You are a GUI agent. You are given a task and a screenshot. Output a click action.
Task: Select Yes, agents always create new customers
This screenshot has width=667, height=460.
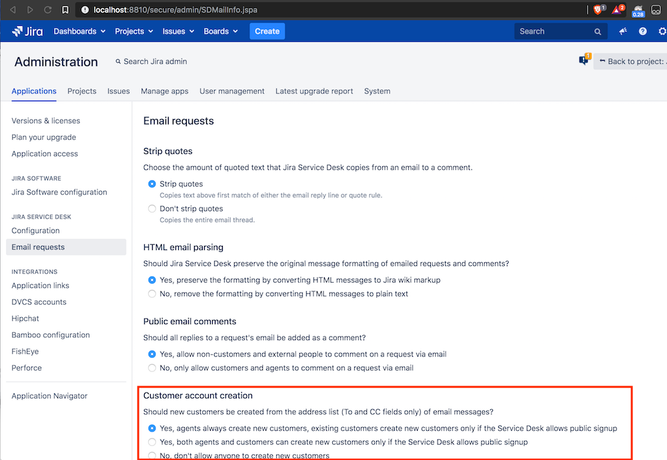tap(152, 428)
